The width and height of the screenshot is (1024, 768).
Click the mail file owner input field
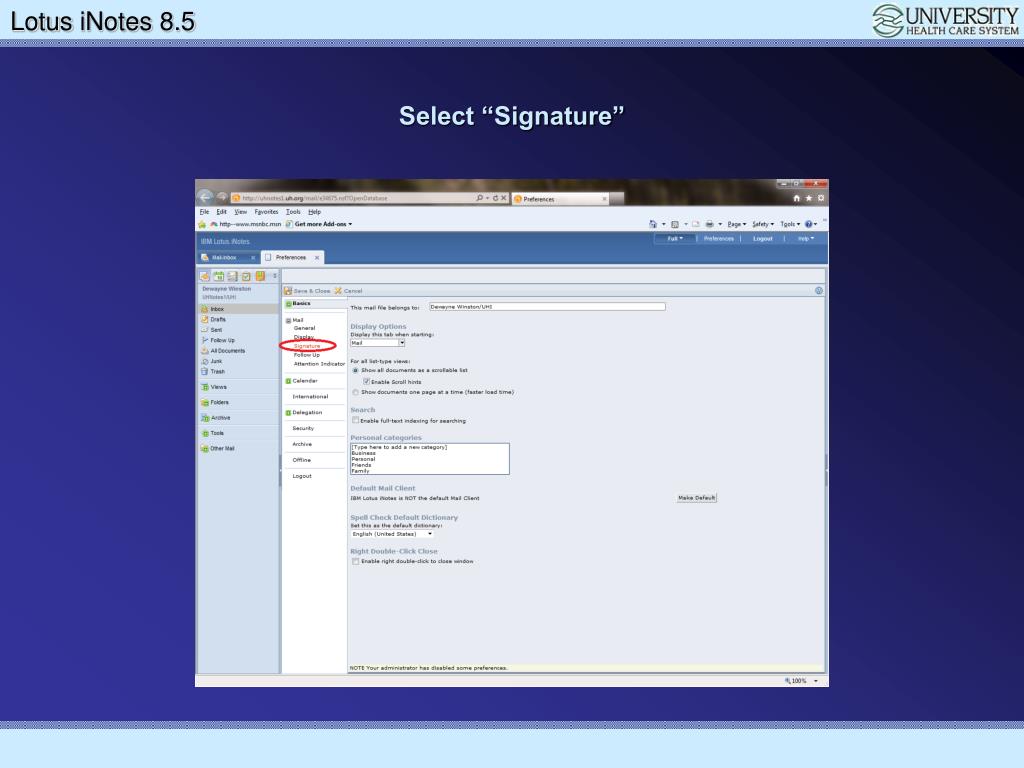(x=547, y=306)
